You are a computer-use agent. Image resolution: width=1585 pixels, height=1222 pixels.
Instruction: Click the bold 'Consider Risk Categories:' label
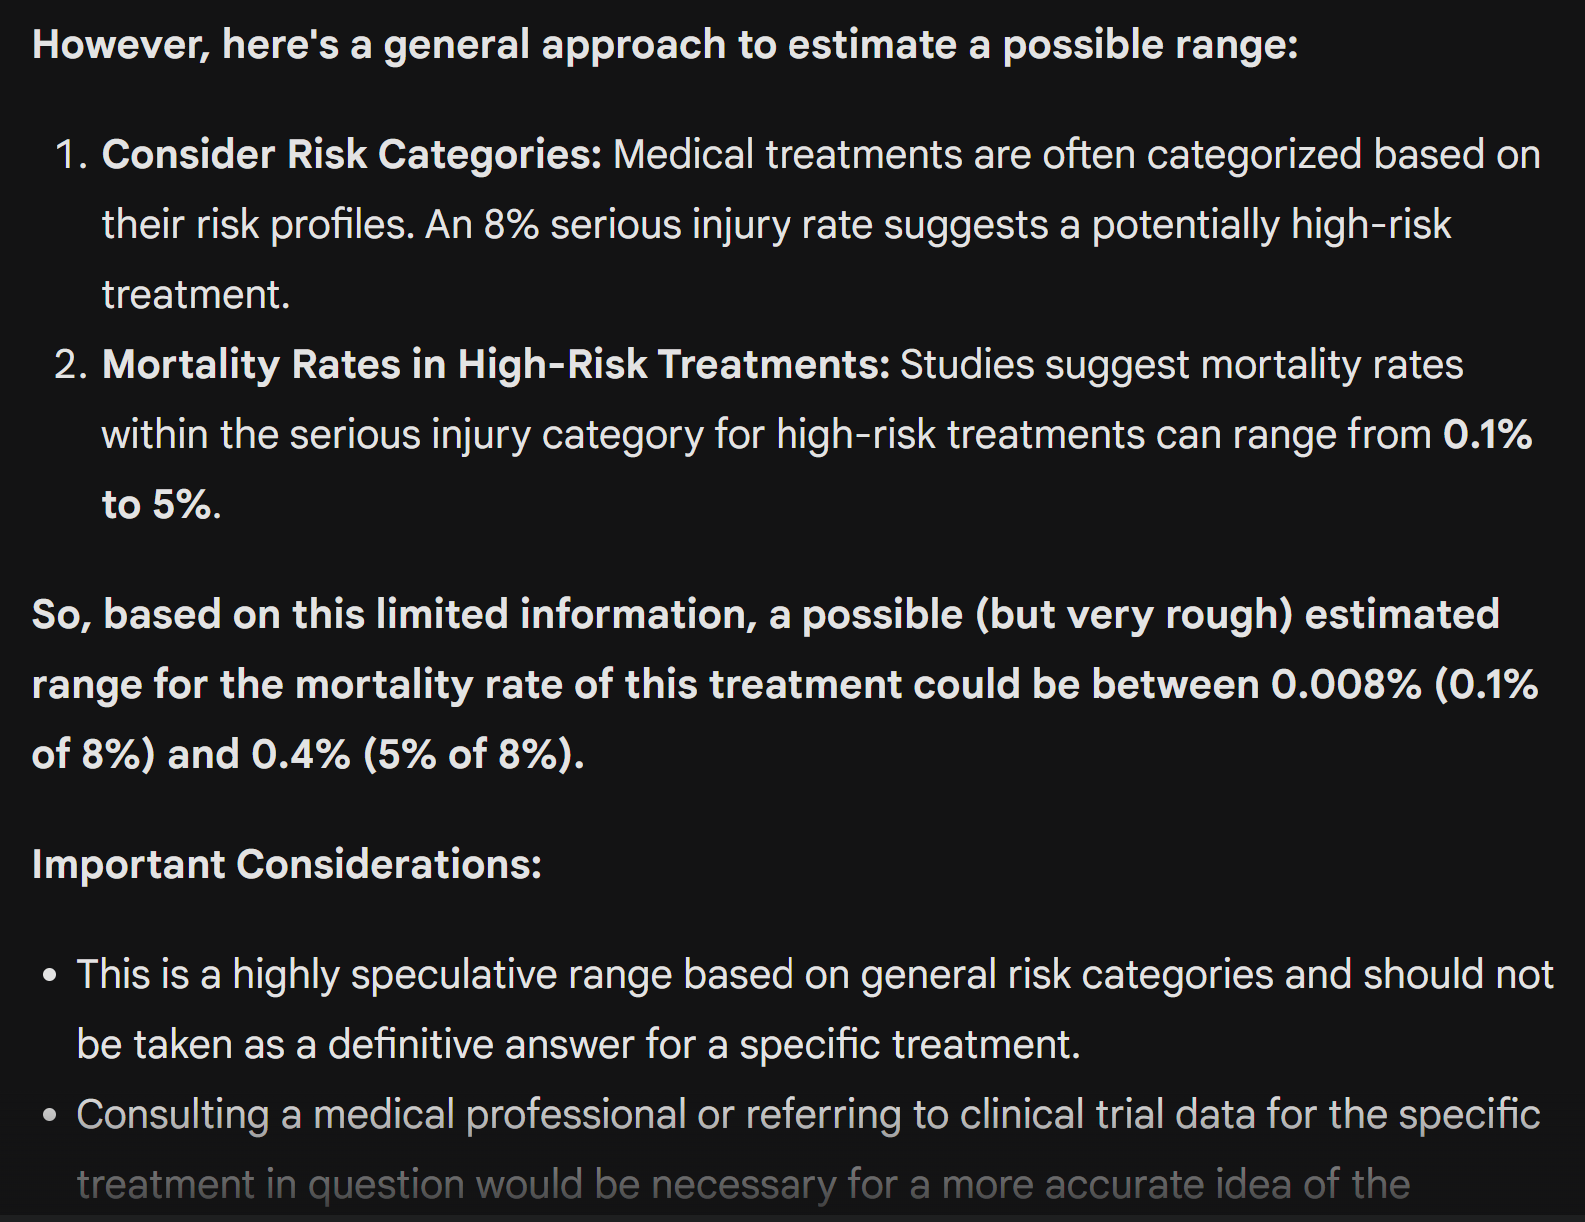(x=351, y=155)
